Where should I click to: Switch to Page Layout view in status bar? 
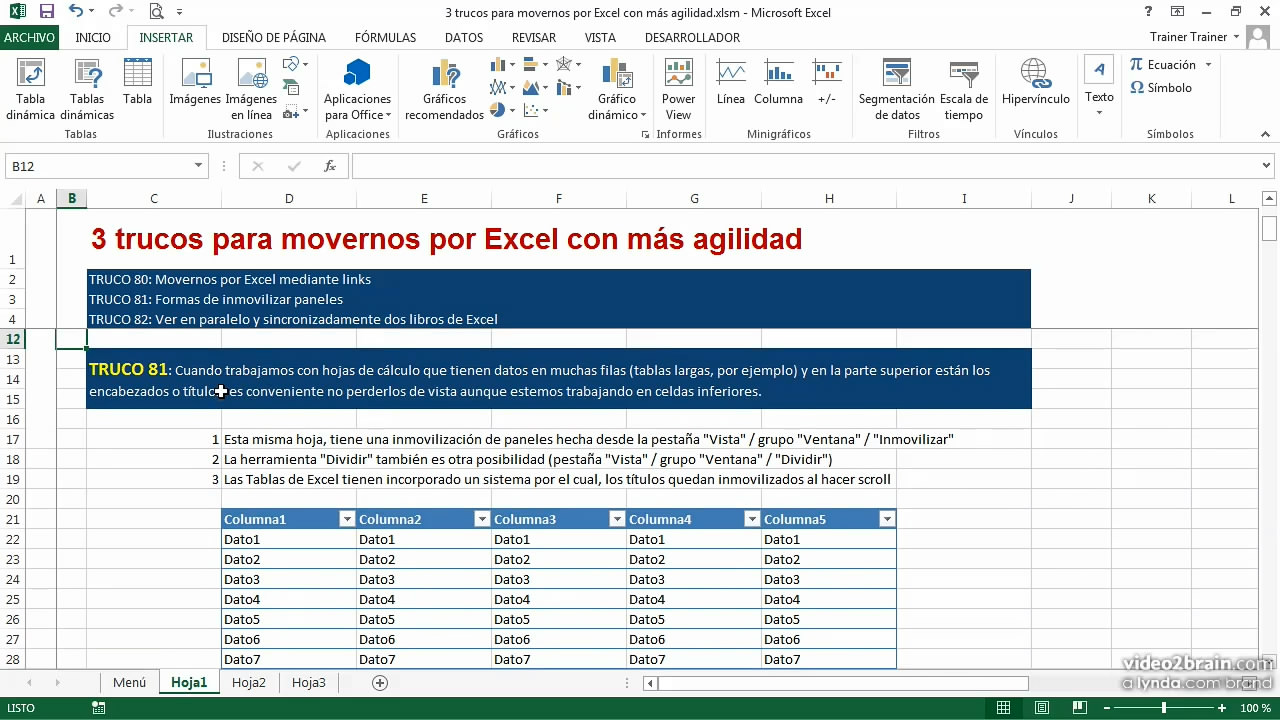click(x=1041, y=708)
